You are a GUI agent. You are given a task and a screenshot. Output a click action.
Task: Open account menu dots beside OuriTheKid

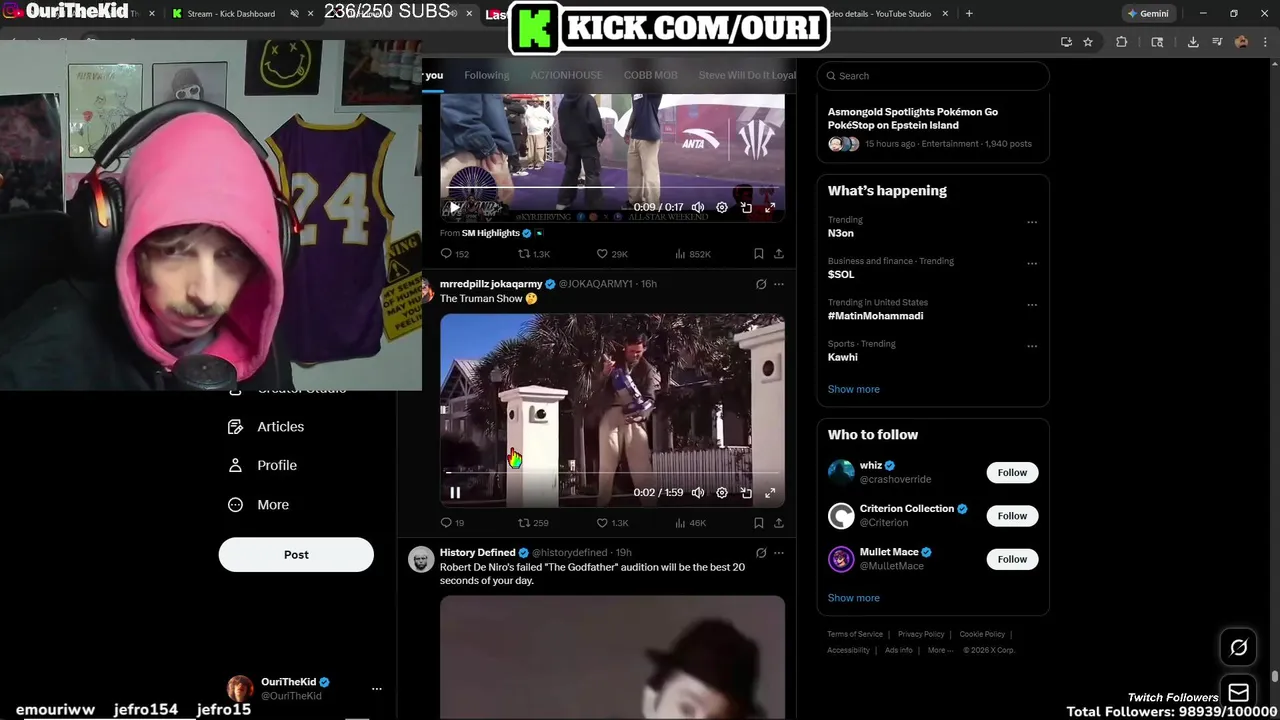377,689
